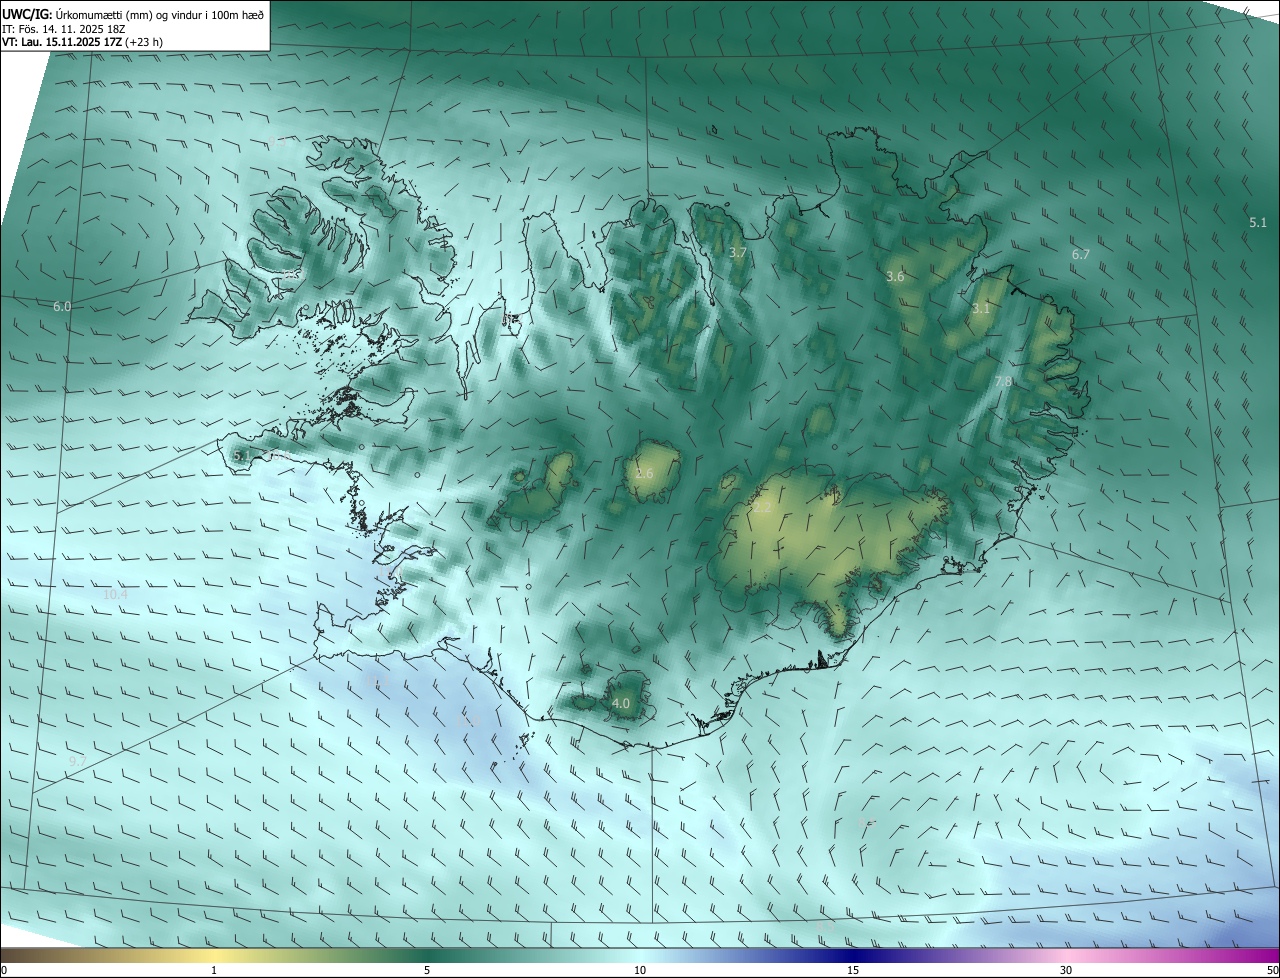
Task: Click the 5.1 value over the eastern sea
Action: (x=1258, y=223)
